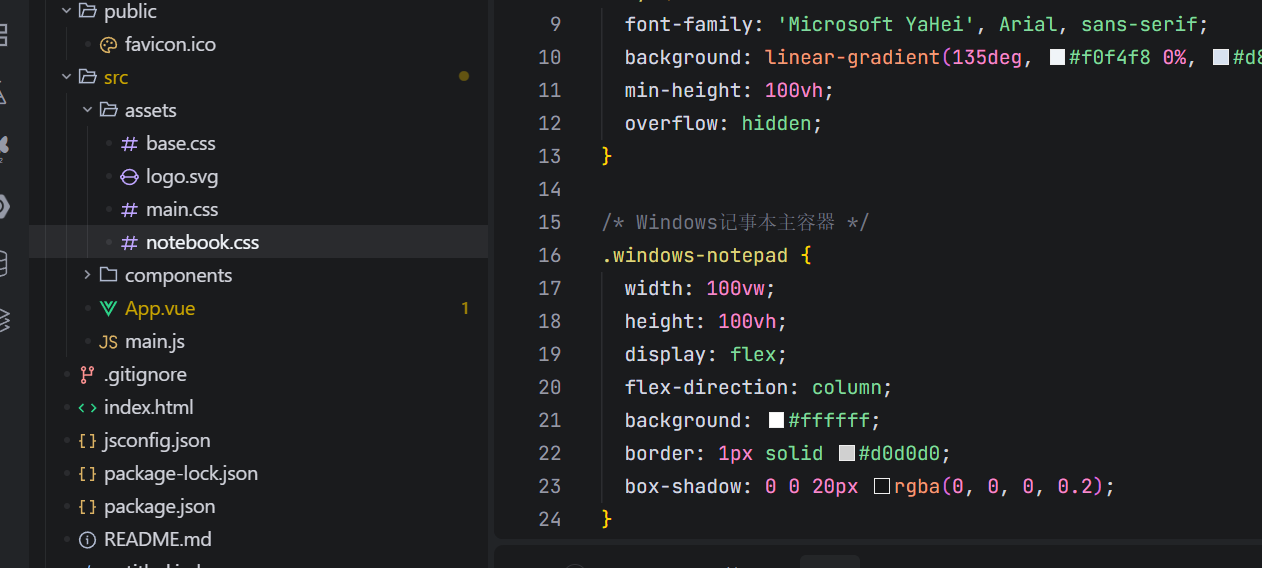
Task: Open main.js in the src folder
Action: point(155,342)
